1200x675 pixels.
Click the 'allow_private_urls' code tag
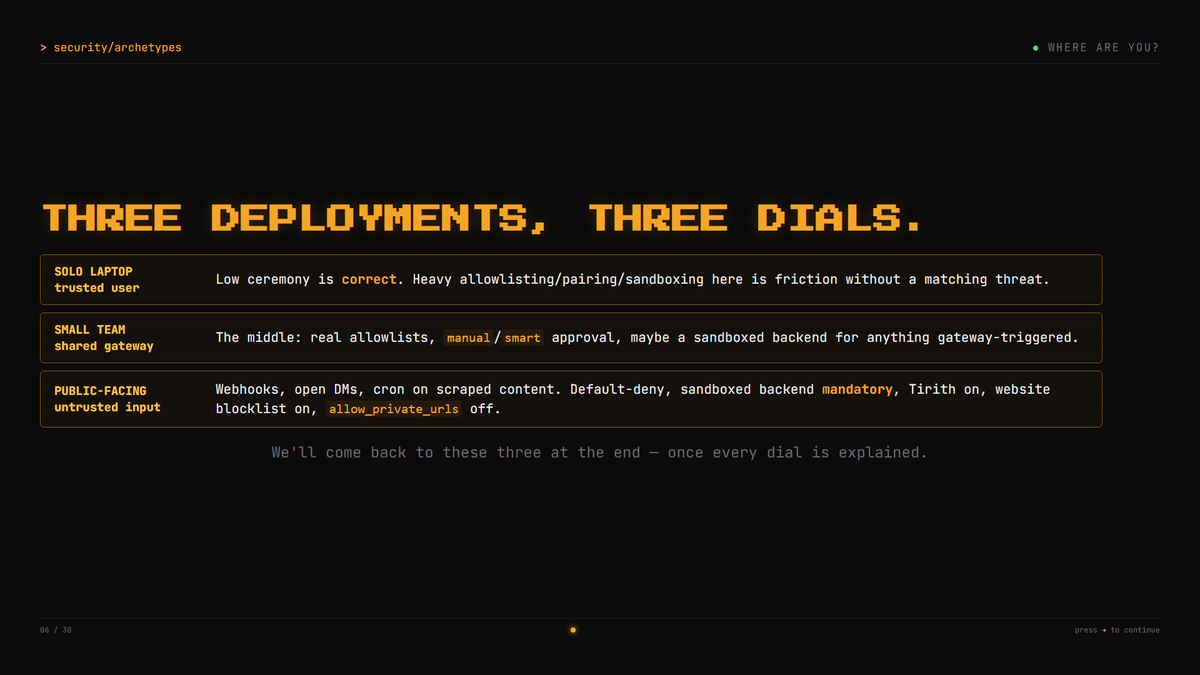(x=393, y=409)
